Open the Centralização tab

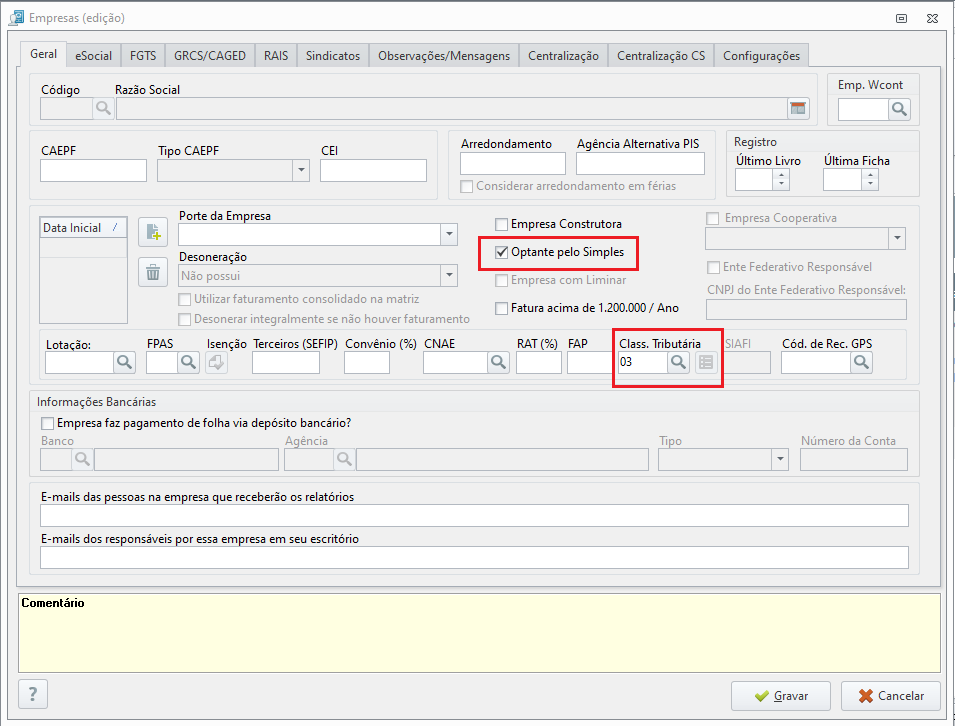pyautogui.click(x=563, y=55)
